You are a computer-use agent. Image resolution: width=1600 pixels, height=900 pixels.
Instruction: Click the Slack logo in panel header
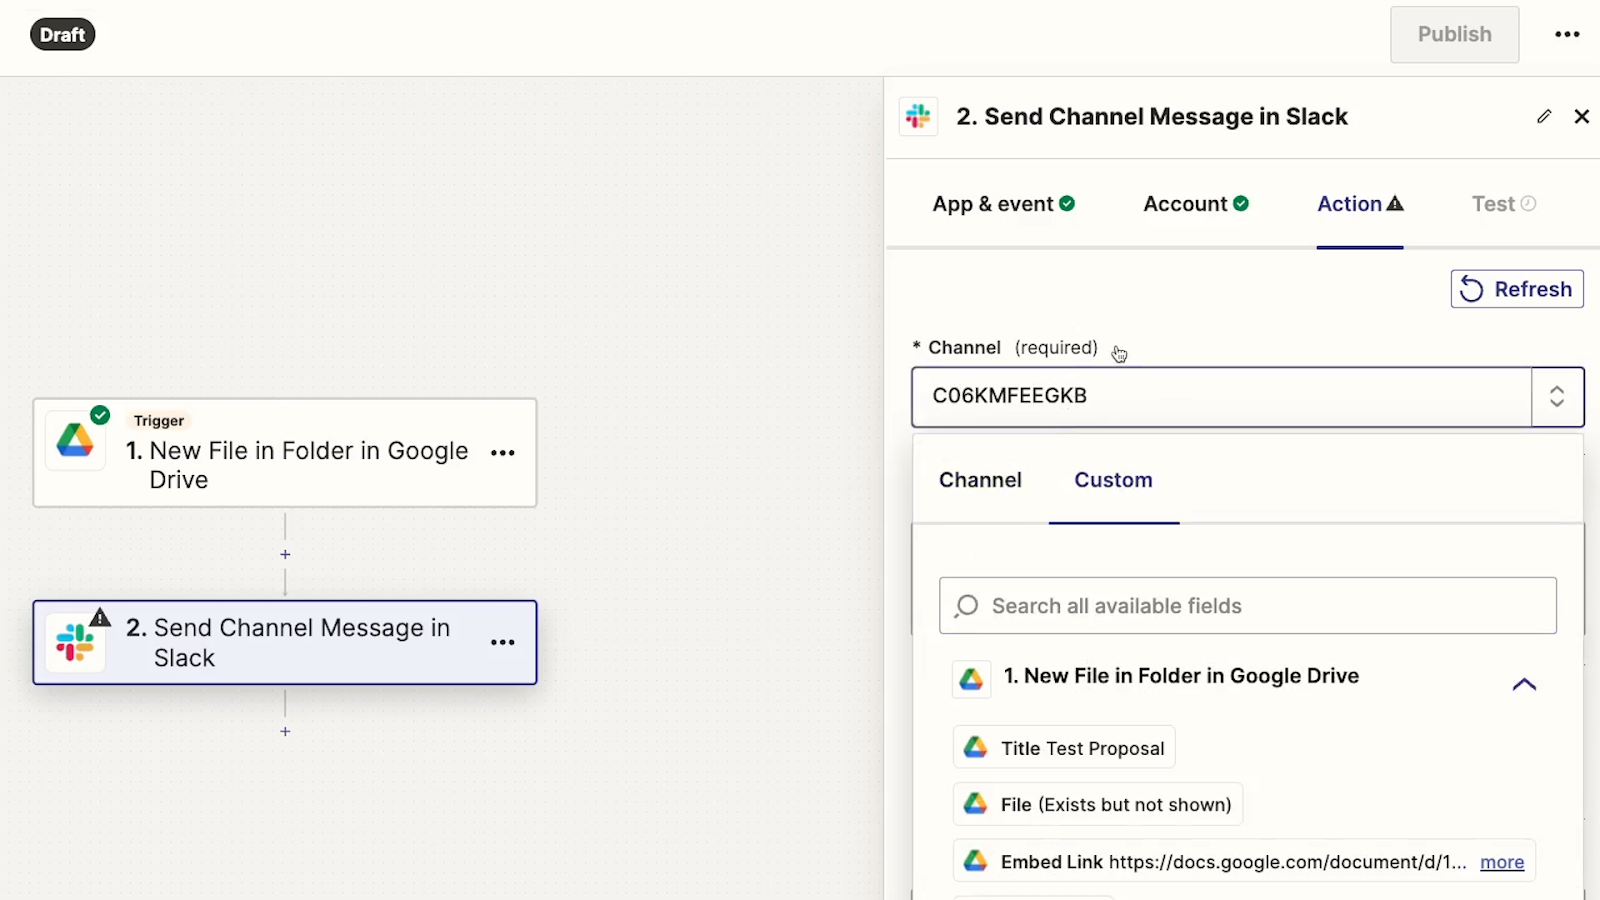tap(918, 117)
